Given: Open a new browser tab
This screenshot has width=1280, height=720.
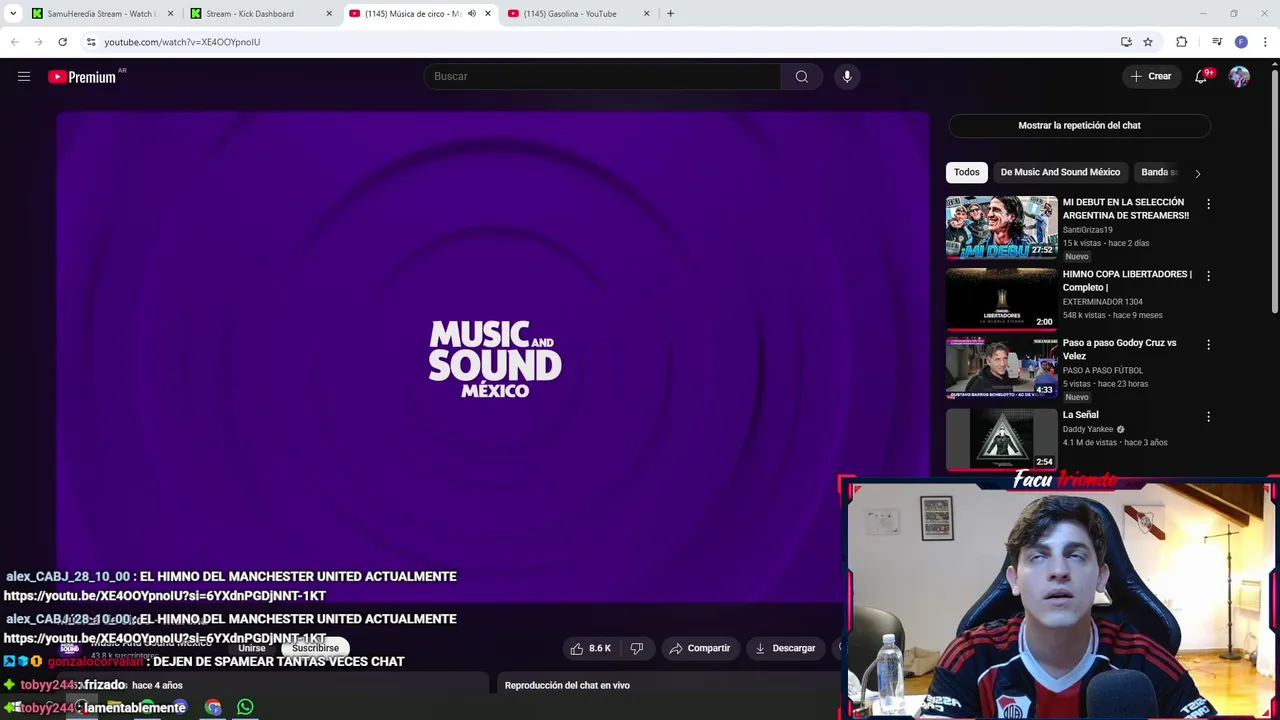Looking at the screenshot, I should point(670,14).
